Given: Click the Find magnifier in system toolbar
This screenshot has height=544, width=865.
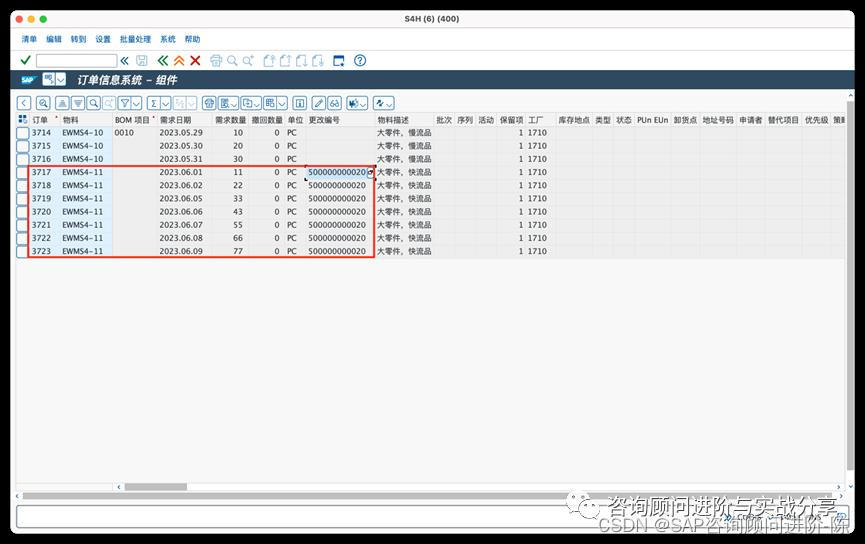Looking at the screenshot, I should click(x=232, y=61).
